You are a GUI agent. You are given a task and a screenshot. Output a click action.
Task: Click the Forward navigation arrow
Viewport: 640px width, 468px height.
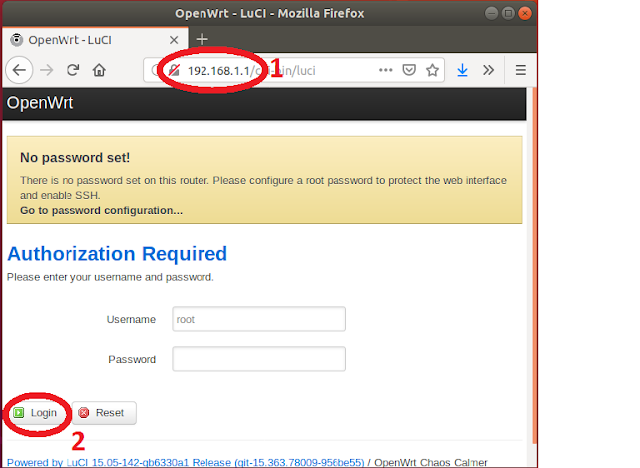pyautogui.click(x=47, y=70)
